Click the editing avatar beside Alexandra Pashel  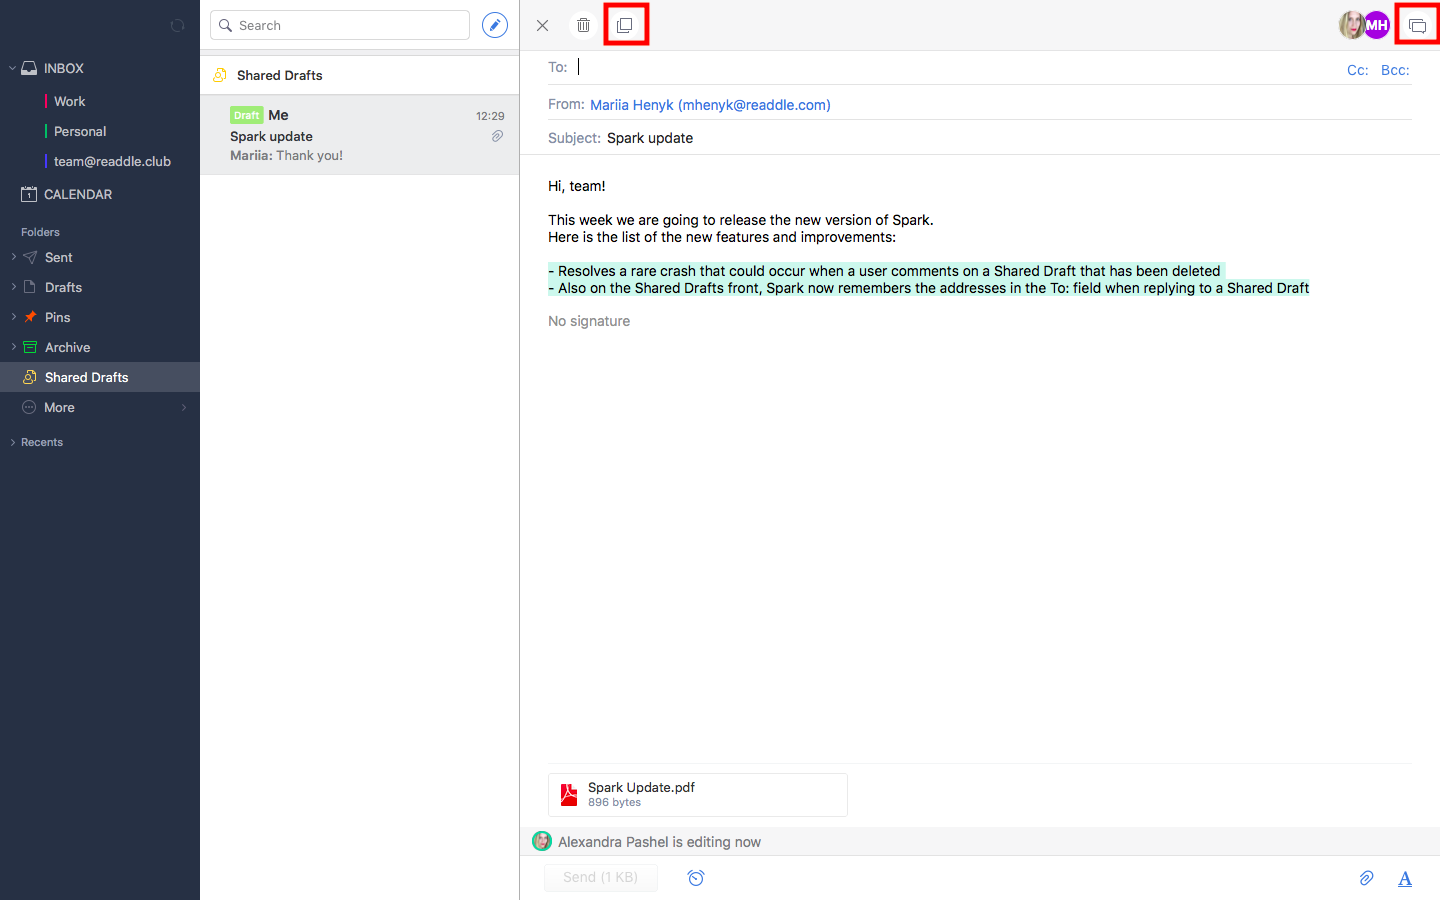tap(542, 841)
